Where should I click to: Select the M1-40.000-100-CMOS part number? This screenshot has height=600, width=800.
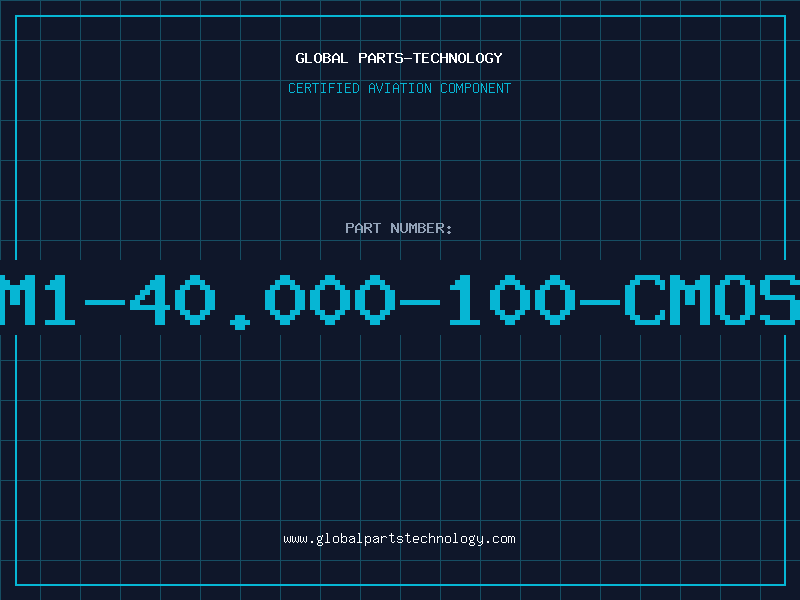point(400,300)
